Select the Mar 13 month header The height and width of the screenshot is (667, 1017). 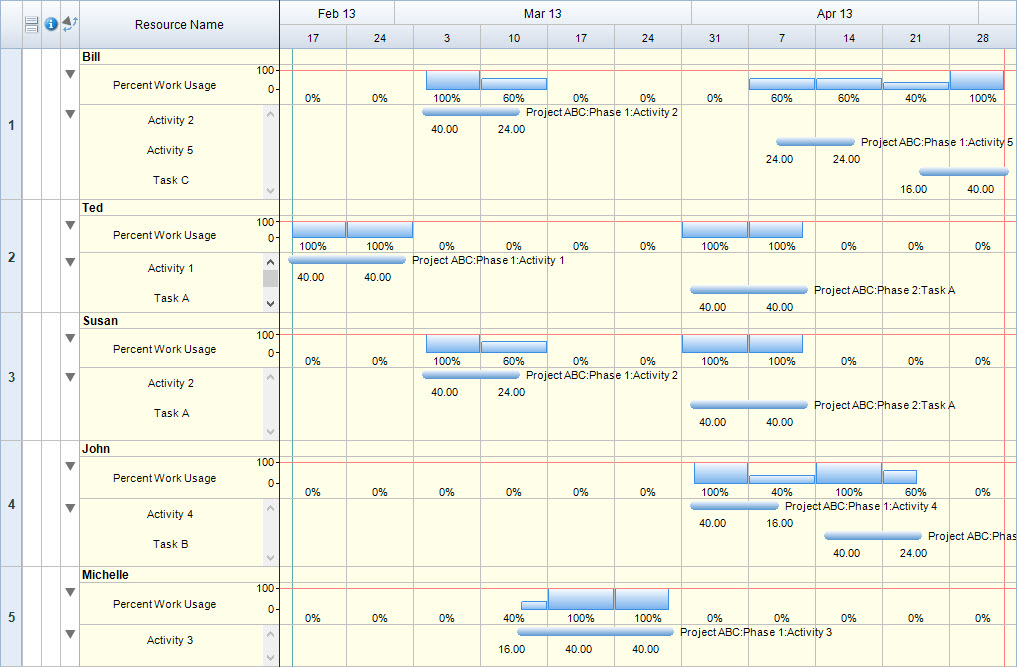click(542, 13)
